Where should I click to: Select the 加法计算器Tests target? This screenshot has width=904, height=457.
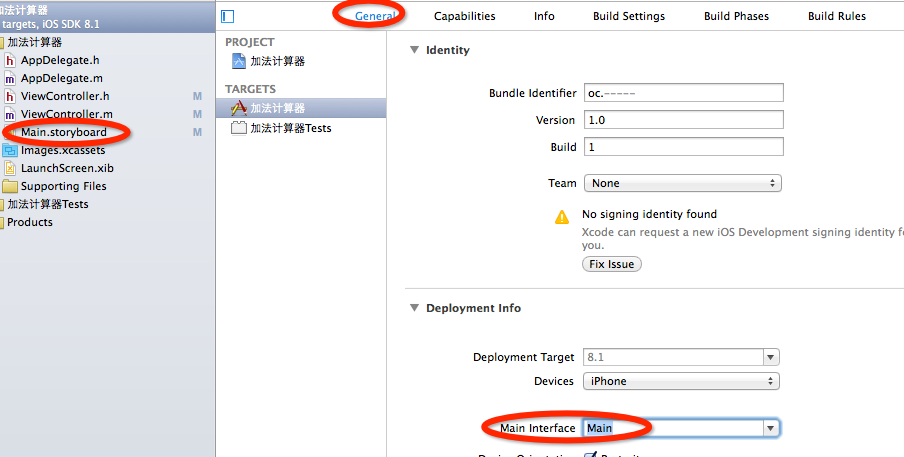[x=291, y=128]
